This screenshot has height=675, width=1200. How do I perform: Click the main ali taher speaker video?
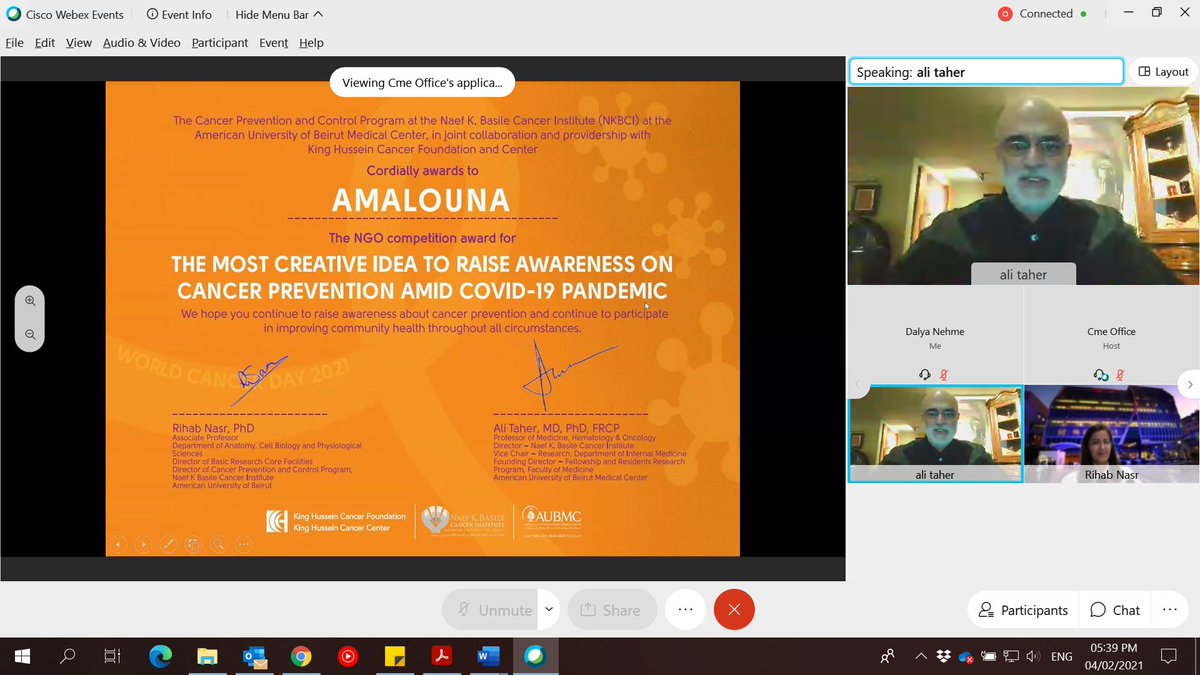(1023, 186)
